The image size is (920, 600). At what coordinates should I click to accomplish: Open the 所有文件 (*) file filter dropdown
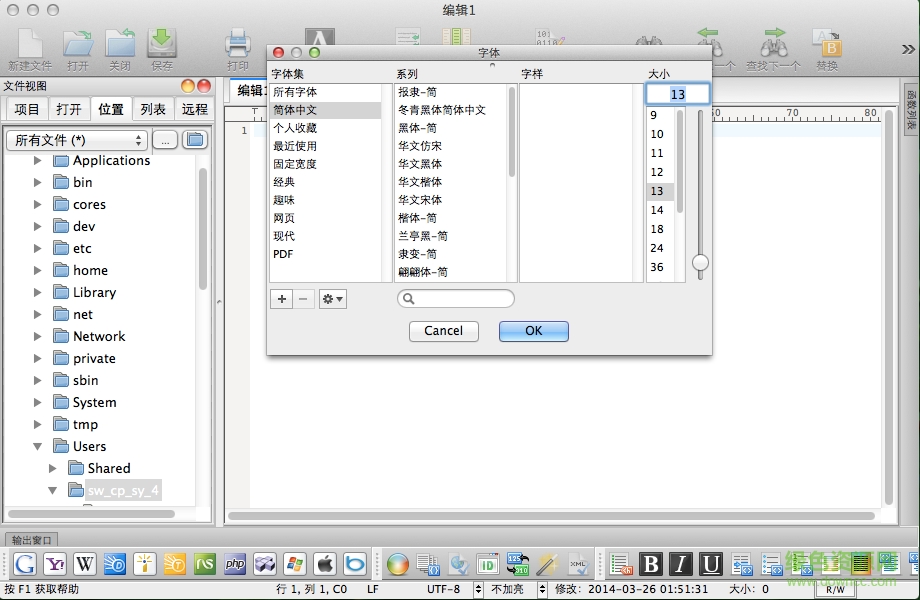75,140
